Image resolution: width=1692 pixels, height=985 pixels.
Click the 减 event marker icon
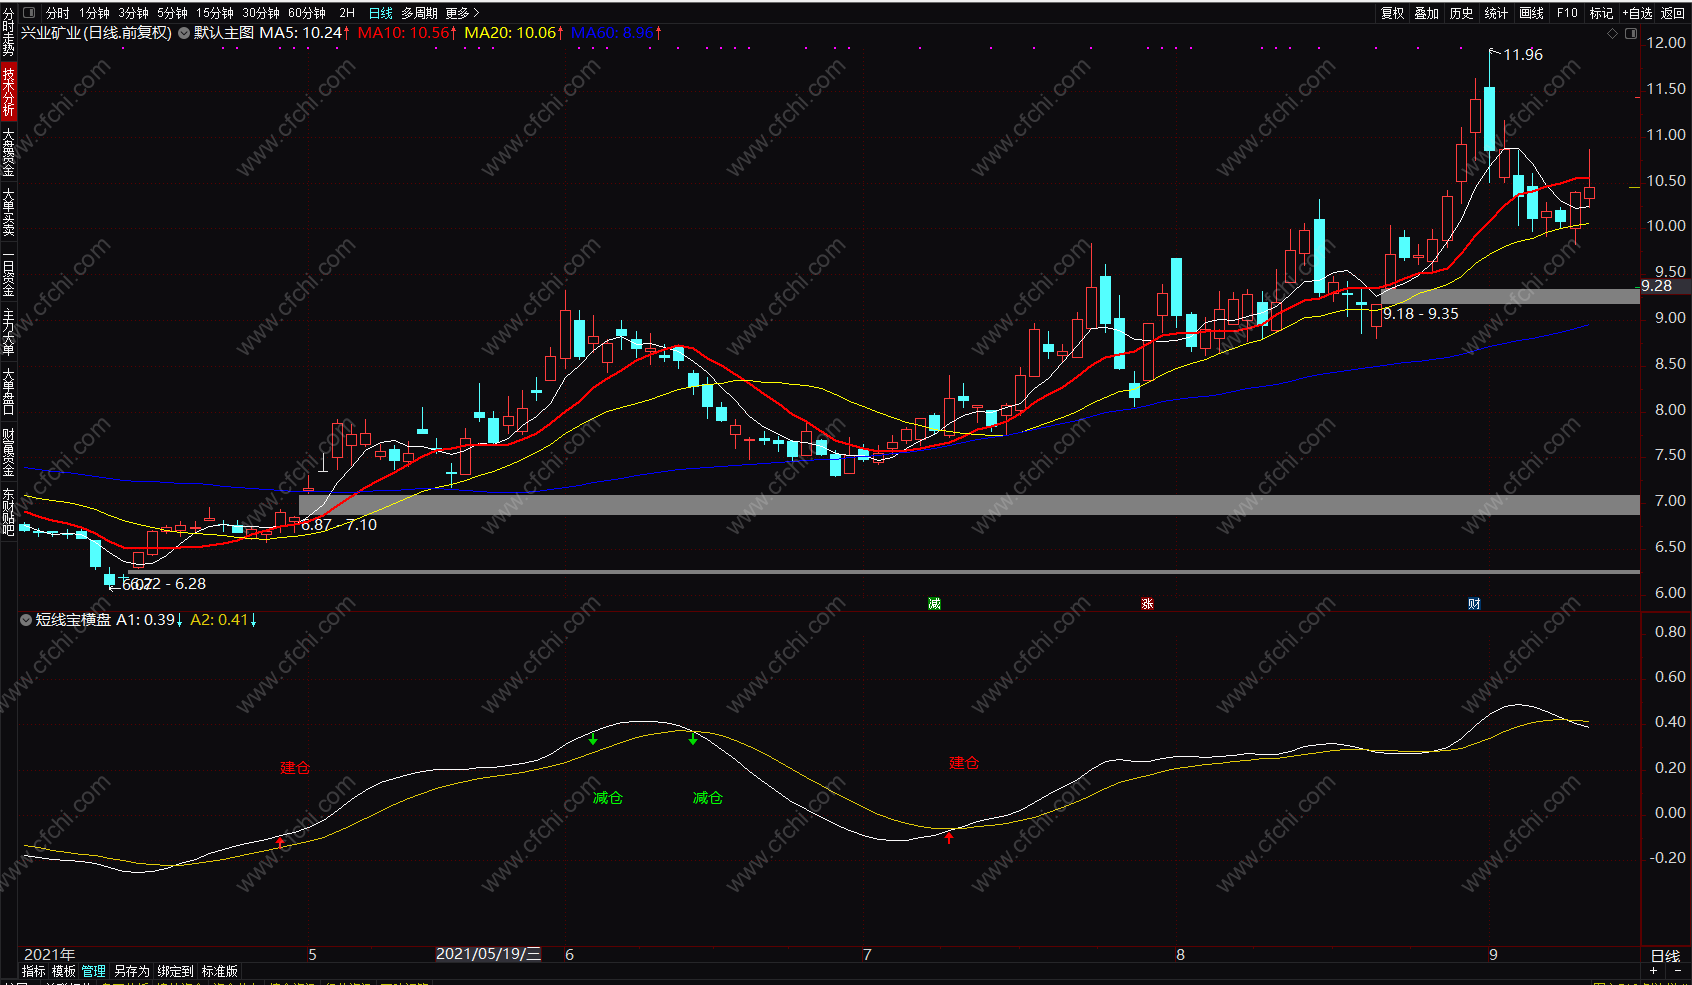(x=934, y=603)
